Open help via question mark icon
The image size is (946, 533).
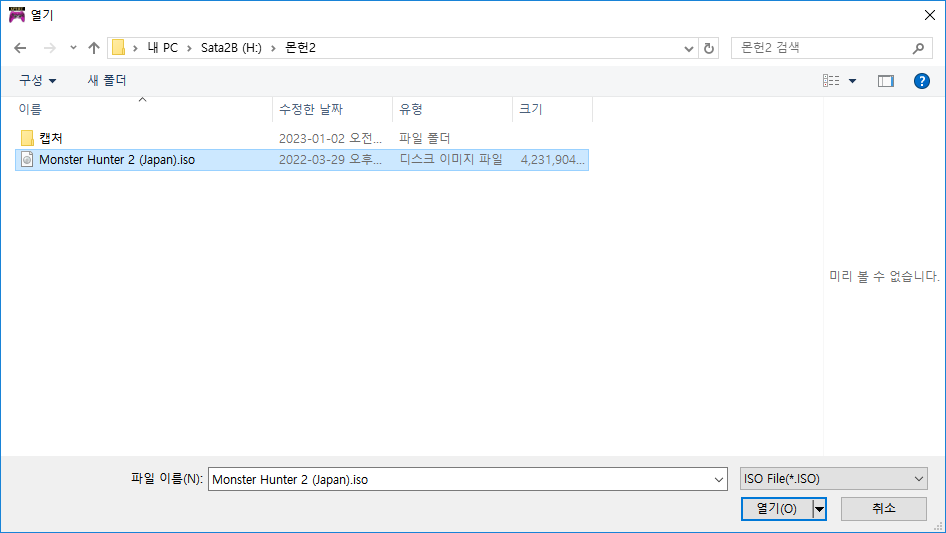[922, 81]
